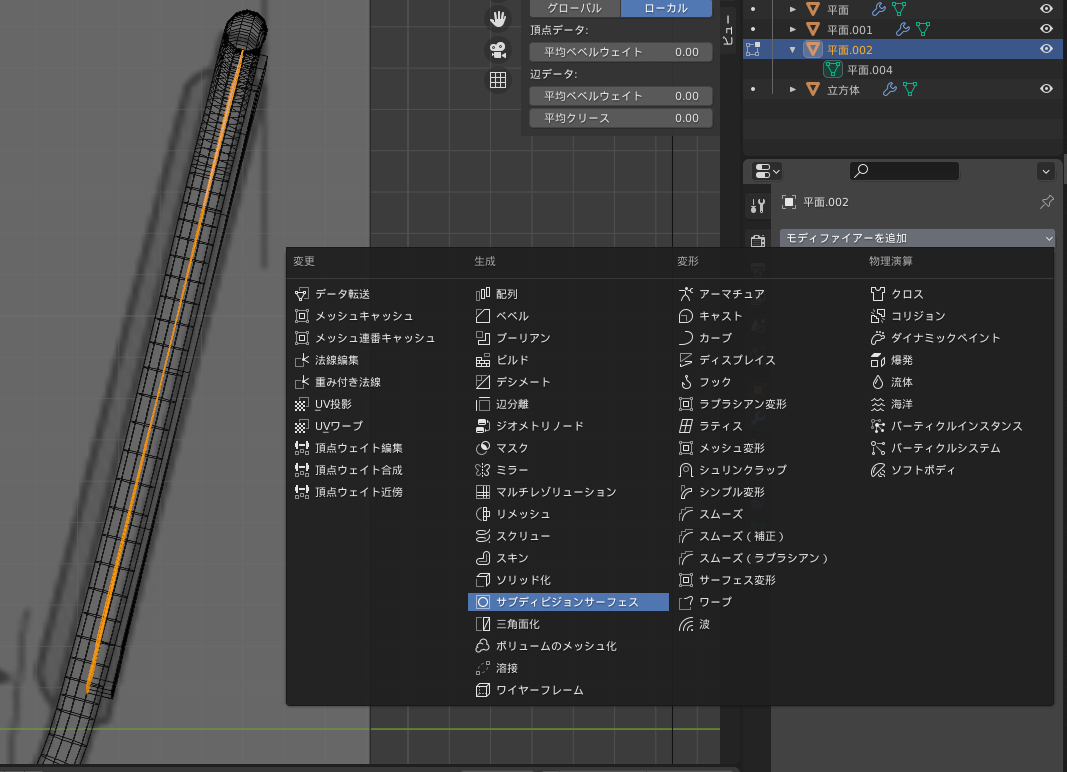The image size is (1067, 772).
Task: Switch transform orientation to グローバル
Action: [575, 8]
